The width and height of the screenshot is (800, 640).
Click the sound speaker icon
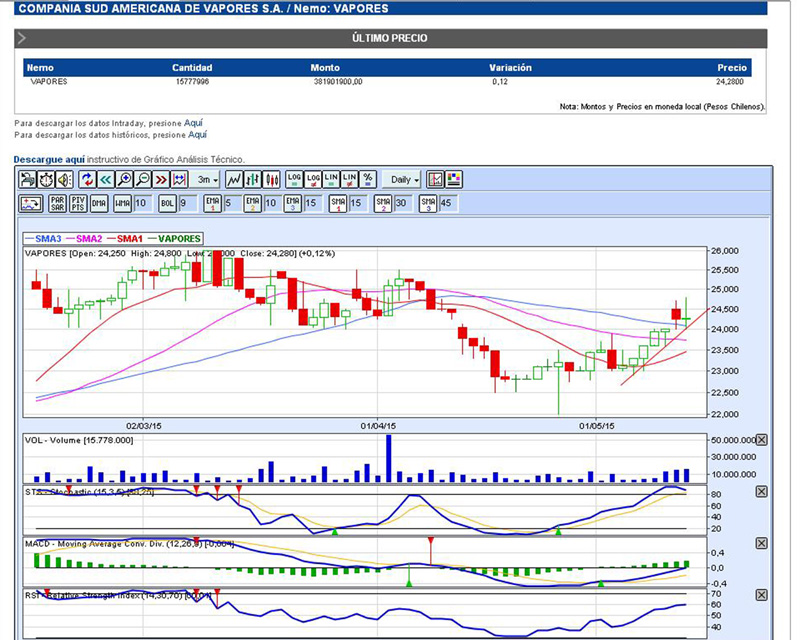pos(64,180)
